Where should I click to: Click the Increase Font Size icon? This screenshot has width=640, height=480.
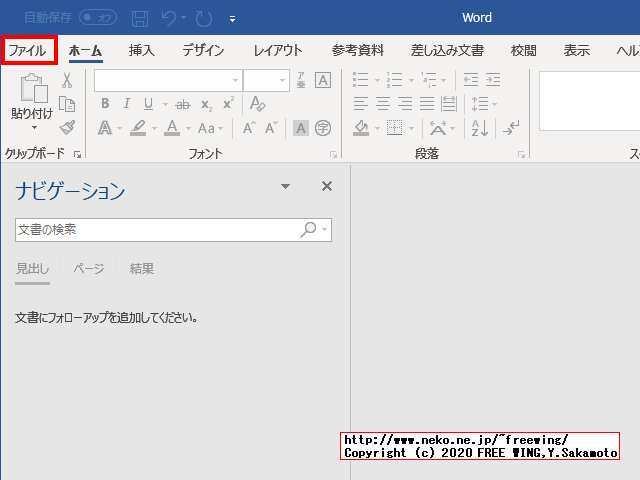tap(249, 128)
